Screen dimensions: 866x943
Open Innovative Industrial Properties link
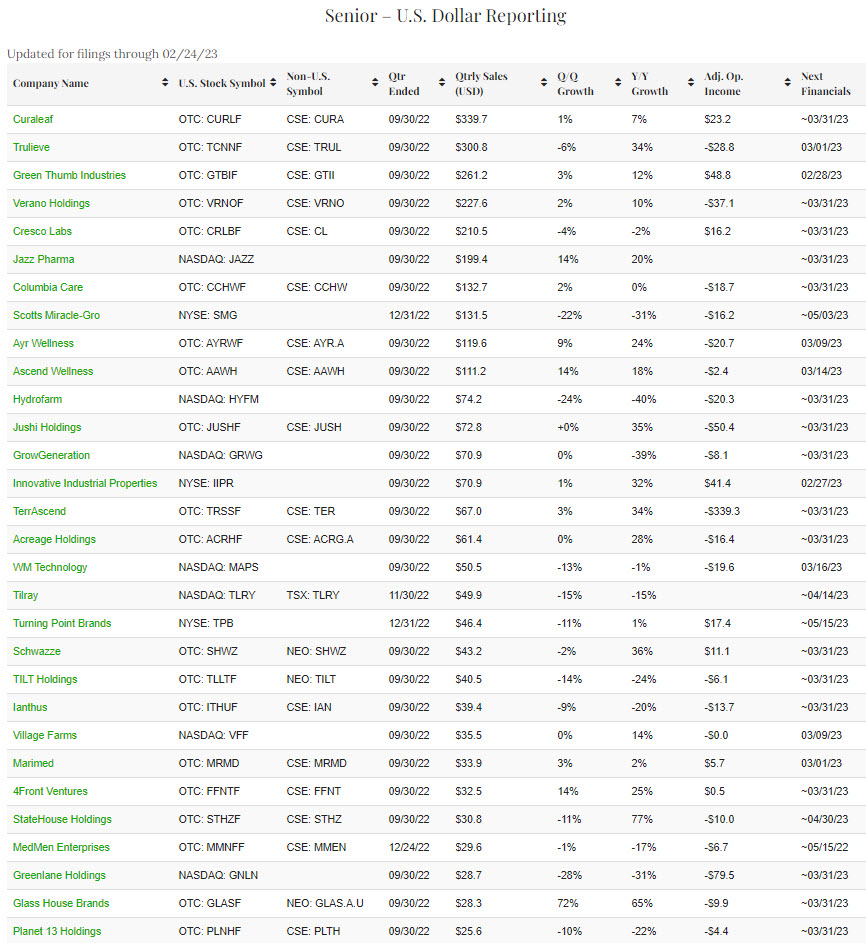click(x=85, y=483)
